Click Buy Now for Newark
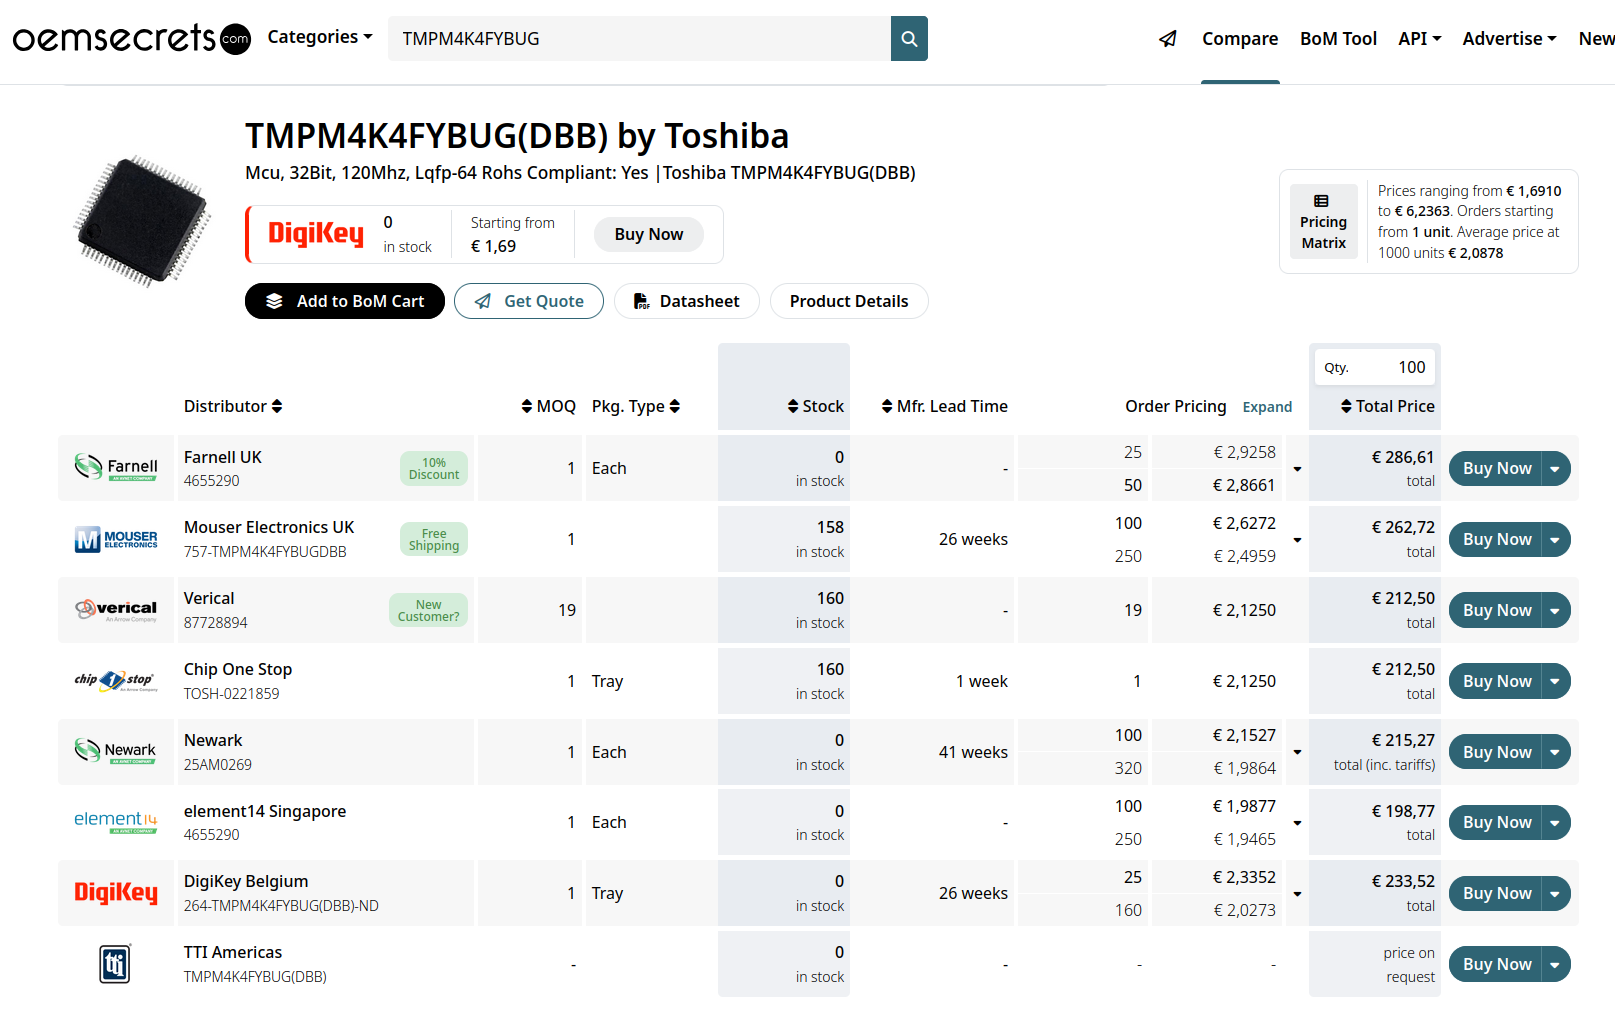The height and width of the screenshot is (1033, 1615). (x=1496, y=752)
